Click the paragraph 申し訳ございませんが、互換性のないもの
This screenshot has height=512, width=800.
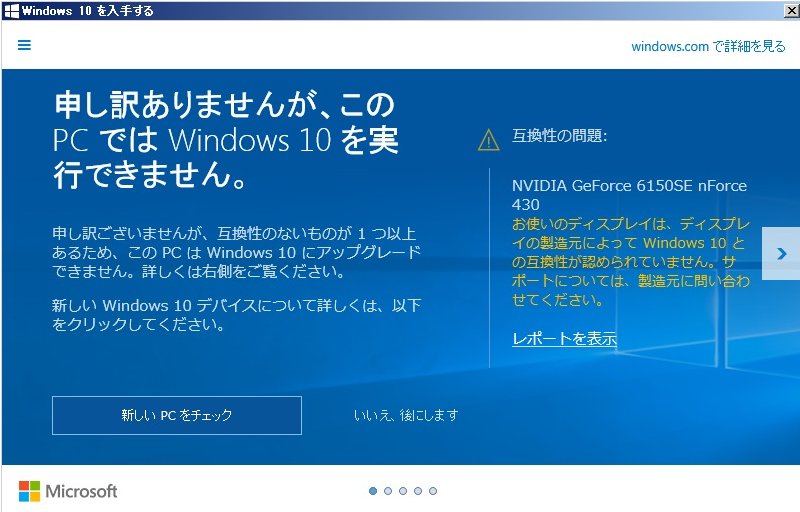(x=236, y=252)
